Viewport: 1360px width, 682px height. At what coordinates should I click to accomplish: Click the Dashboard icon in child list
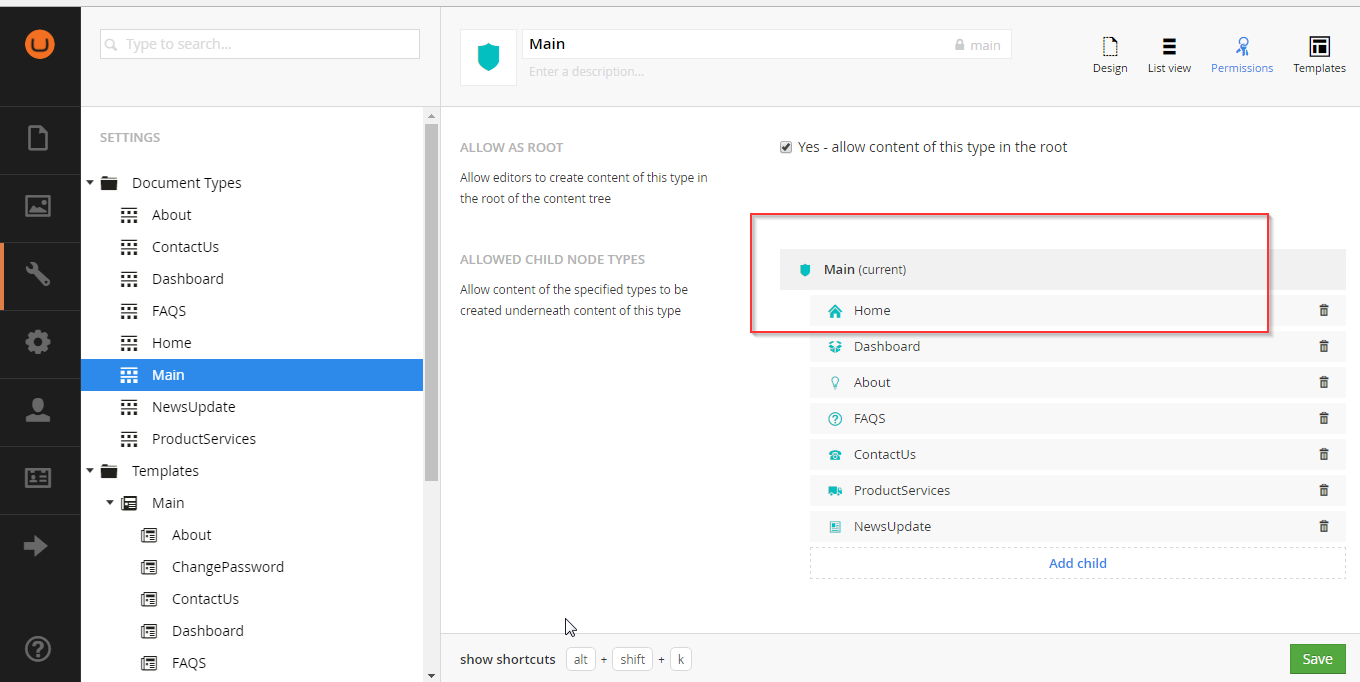[x=835, y=347]
